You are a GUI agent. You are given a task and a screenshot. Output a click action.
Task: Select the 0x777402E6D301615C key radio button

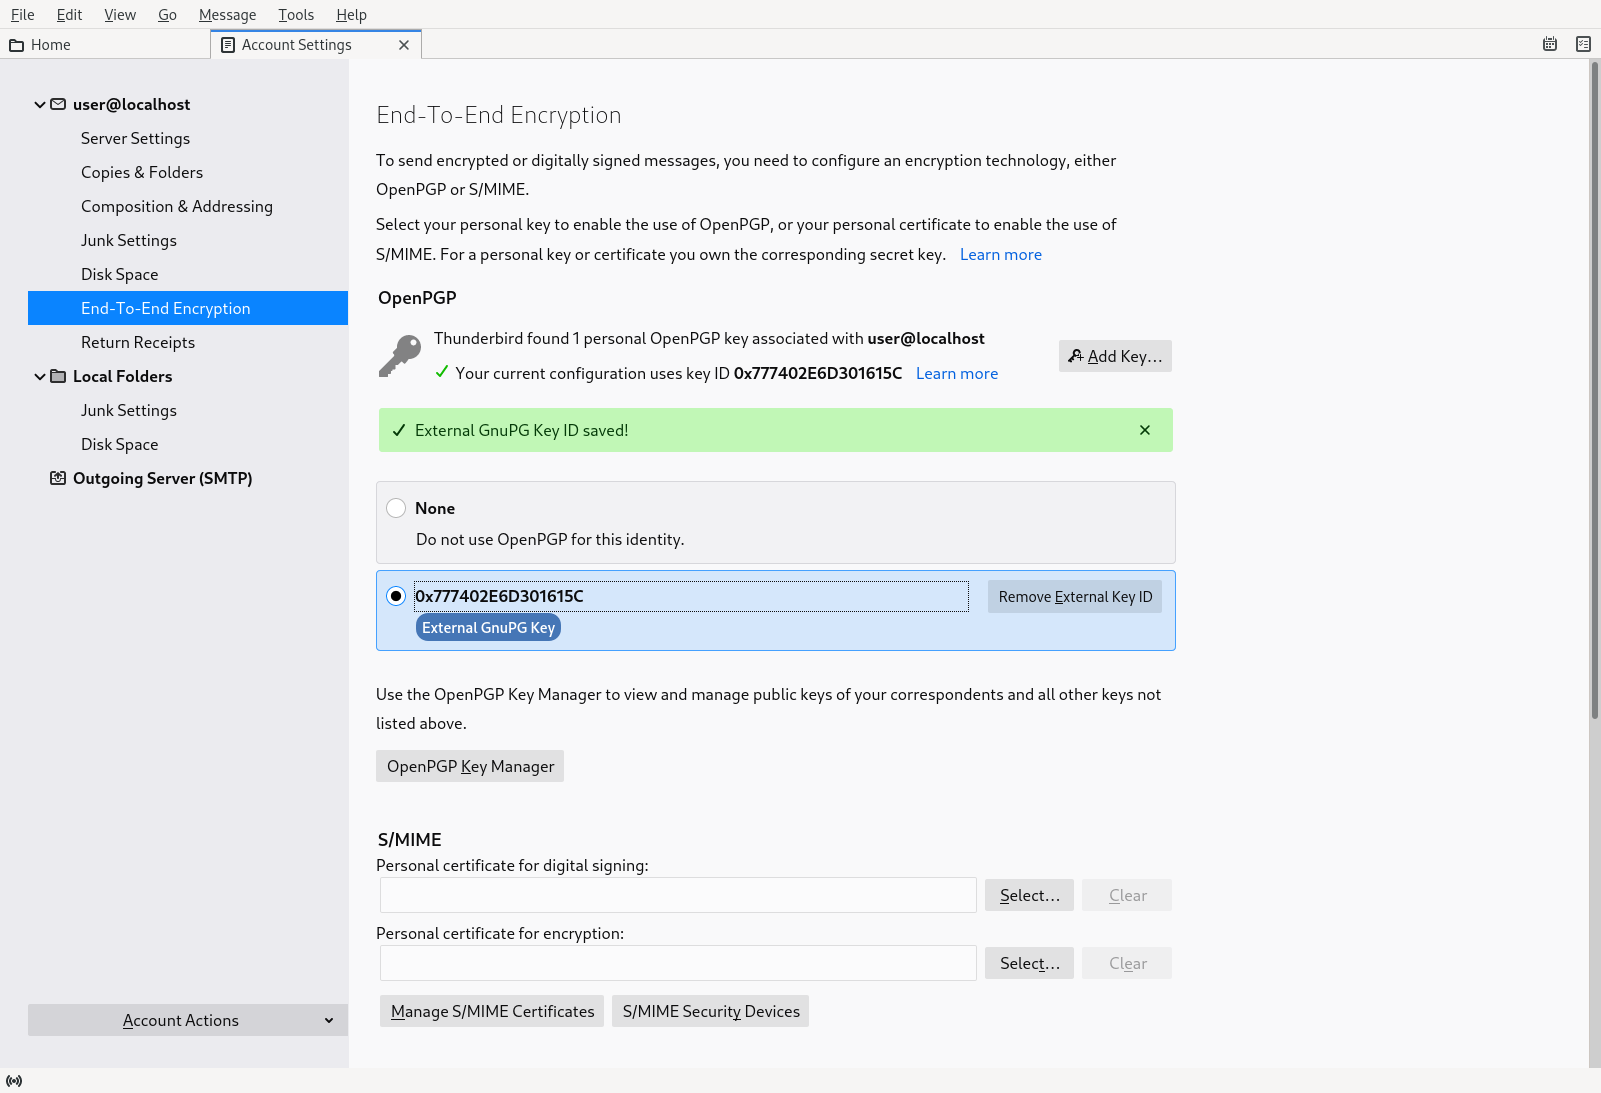396,596
